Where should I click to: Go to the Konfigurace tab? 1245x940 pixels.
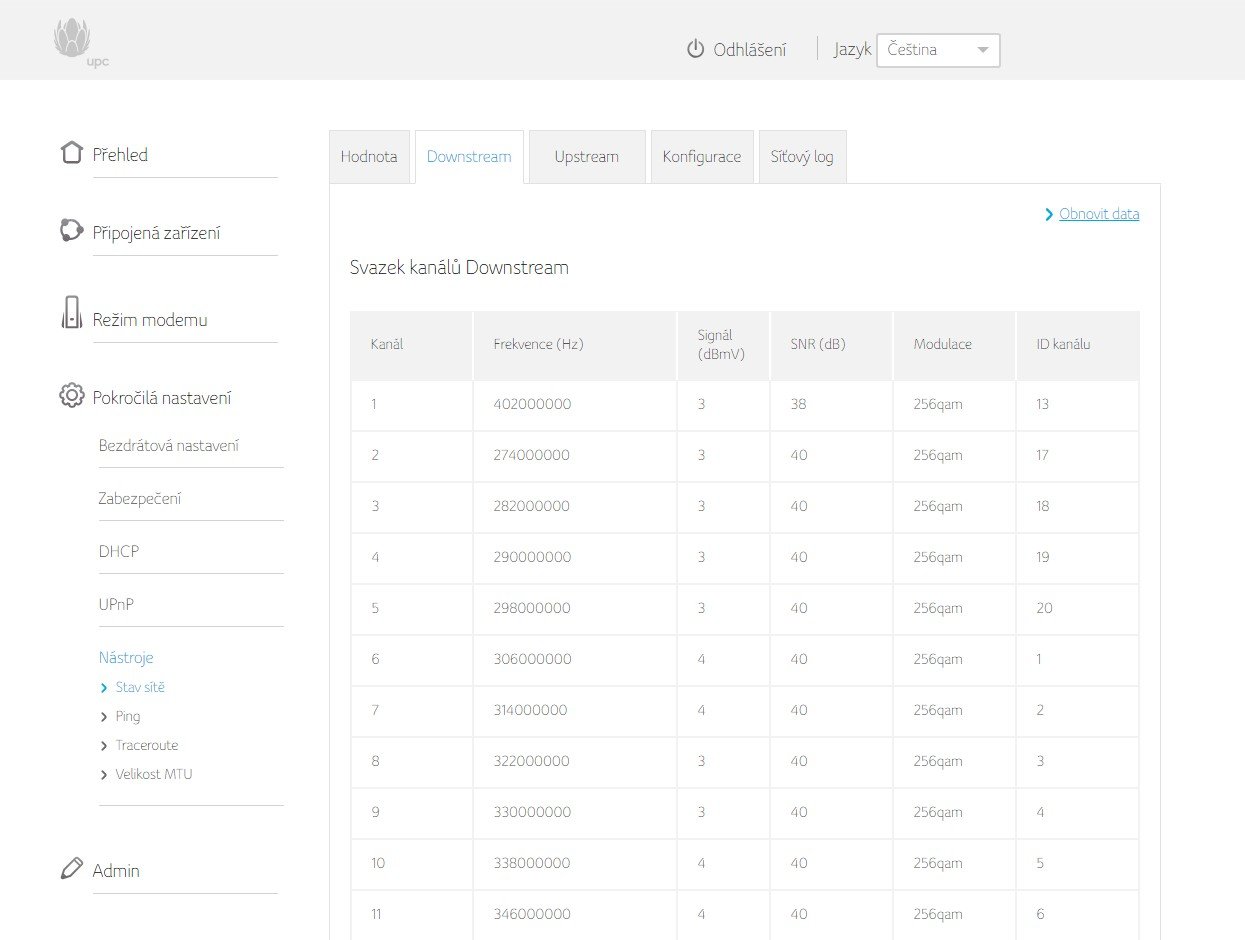702,157
